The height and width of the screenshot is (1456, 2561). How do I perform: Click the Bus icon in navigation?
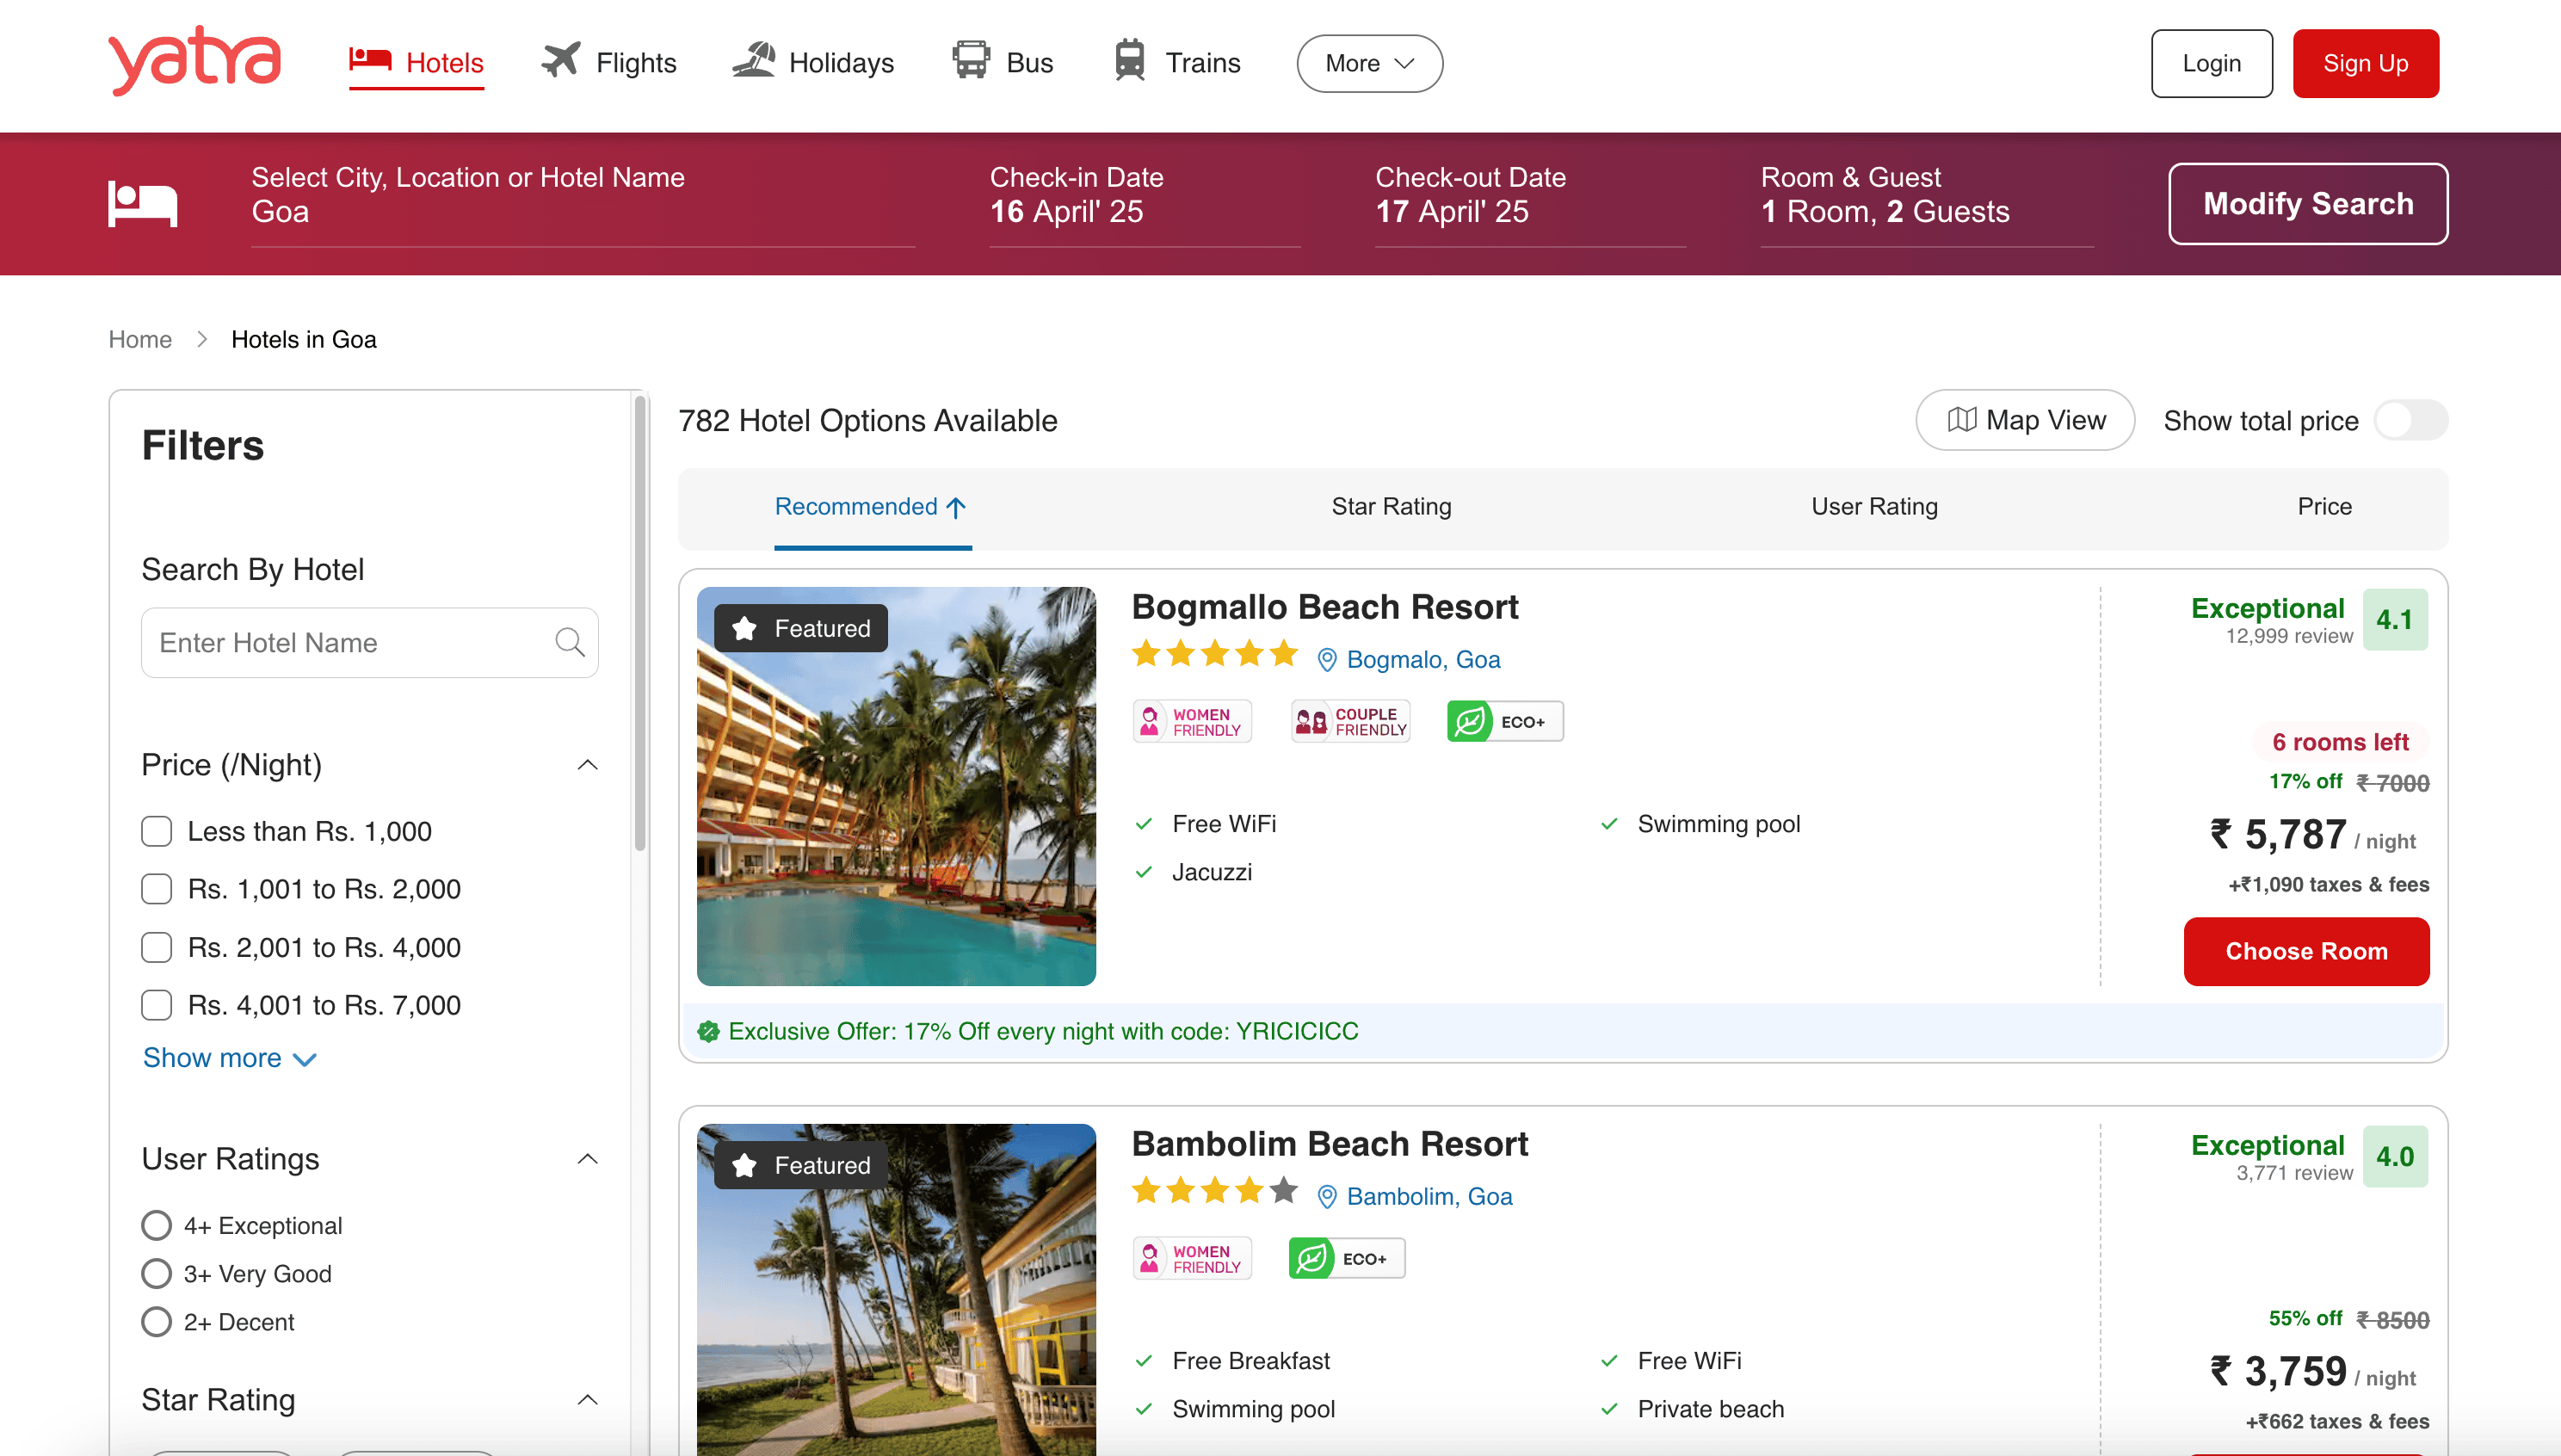coord(970,61)
